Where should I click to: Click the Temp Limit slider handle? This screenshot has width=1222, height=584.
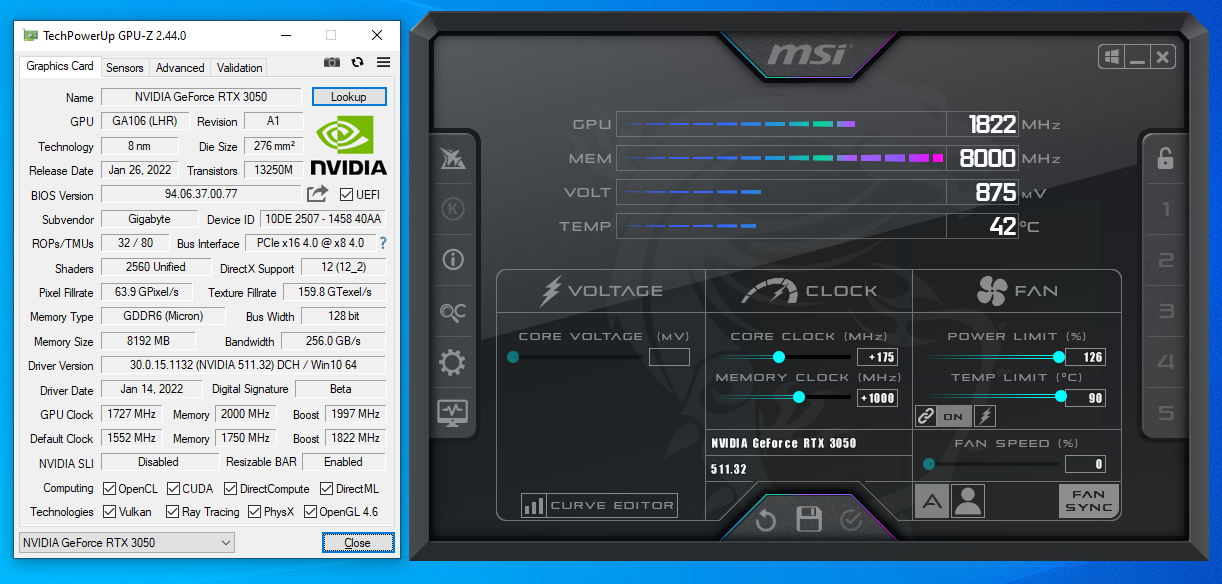(1060, 397)
